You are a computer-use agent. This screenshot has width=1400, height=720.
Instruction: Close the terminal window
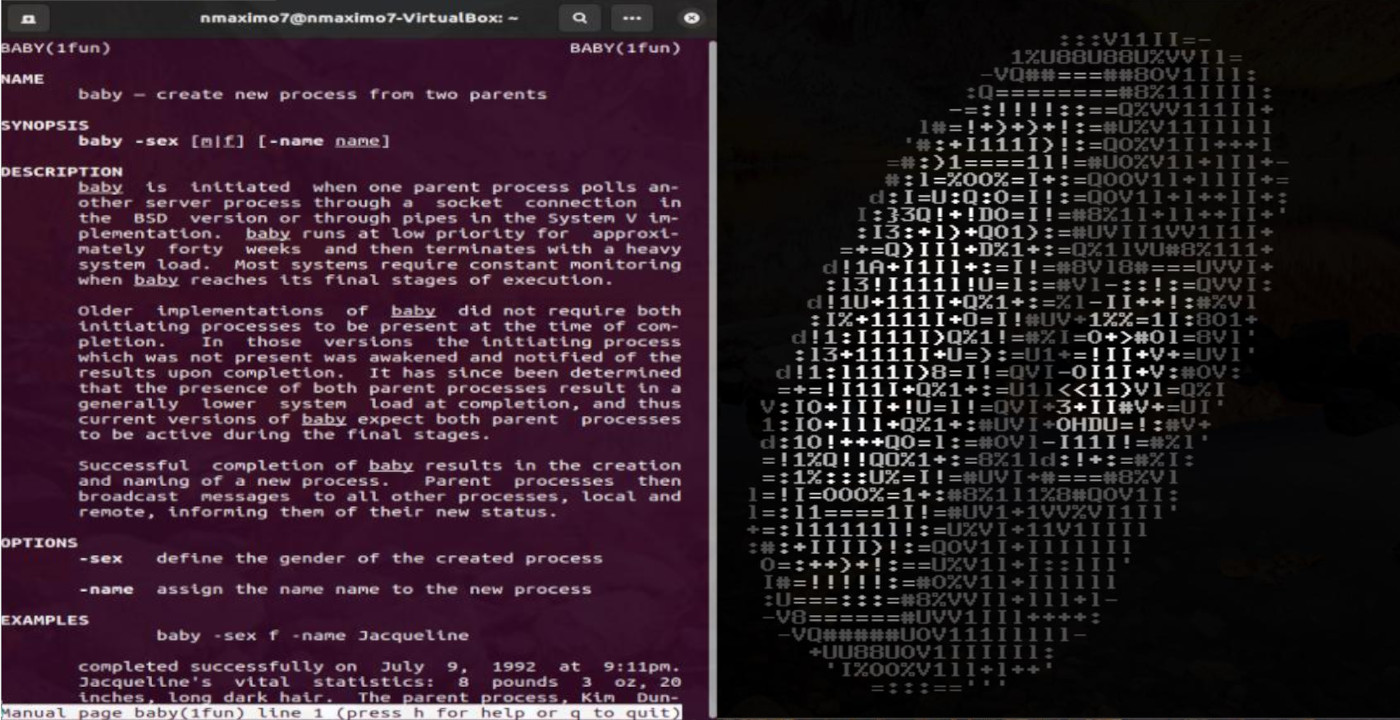[690, 18]
